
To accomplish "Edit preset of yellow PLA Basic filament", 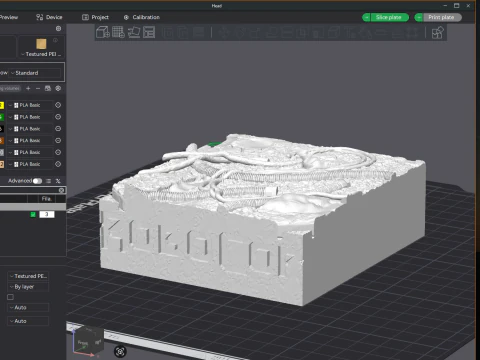I will [58, 105].
